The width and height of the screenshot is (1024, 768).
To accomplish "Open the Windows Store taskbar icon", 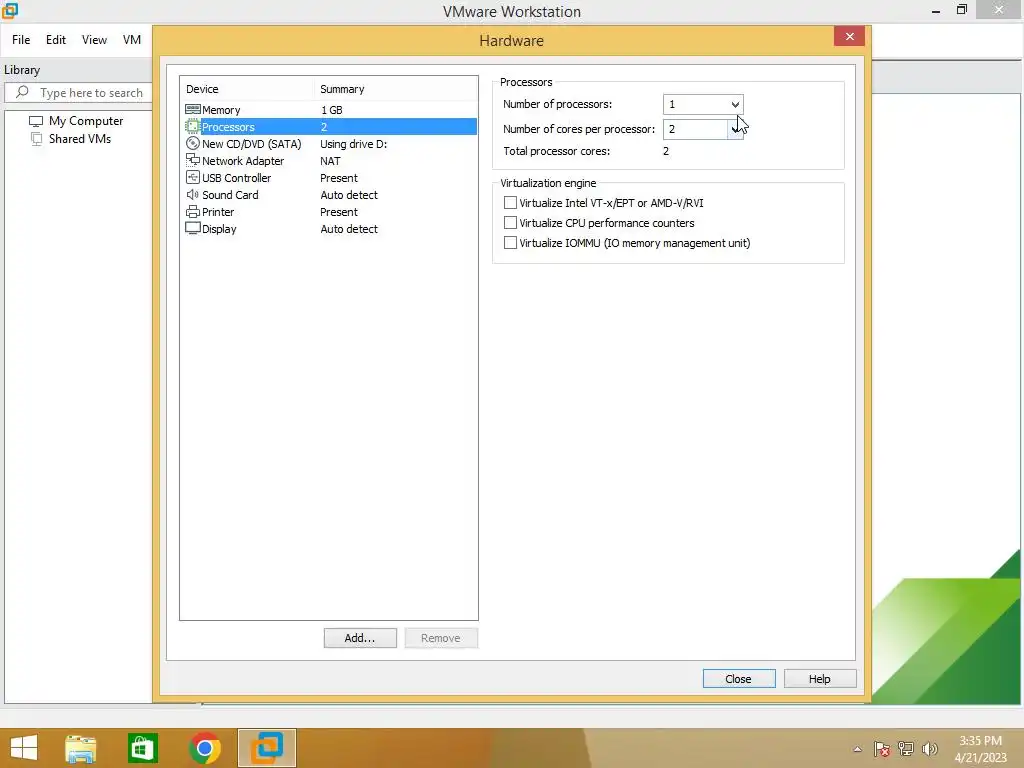I will [143, 748].
